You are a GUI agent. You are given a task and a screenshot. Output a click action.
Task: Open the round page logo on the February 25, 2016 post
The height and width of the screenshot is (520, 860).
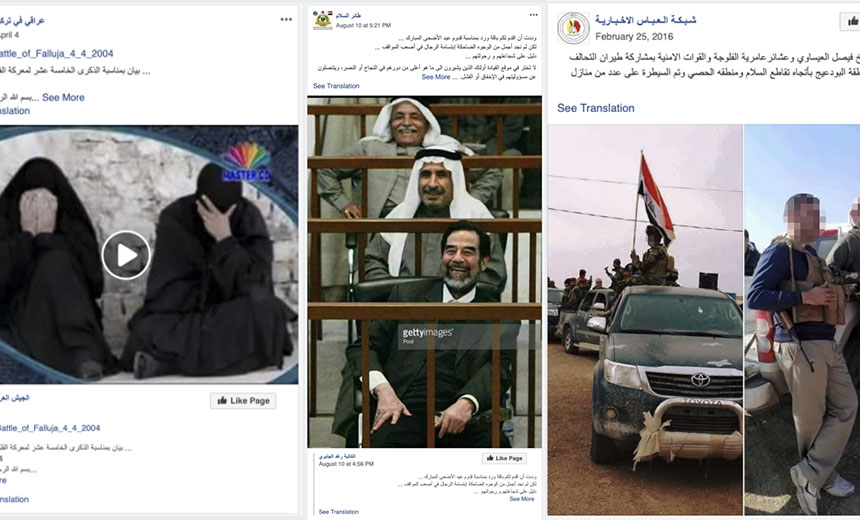573,28
